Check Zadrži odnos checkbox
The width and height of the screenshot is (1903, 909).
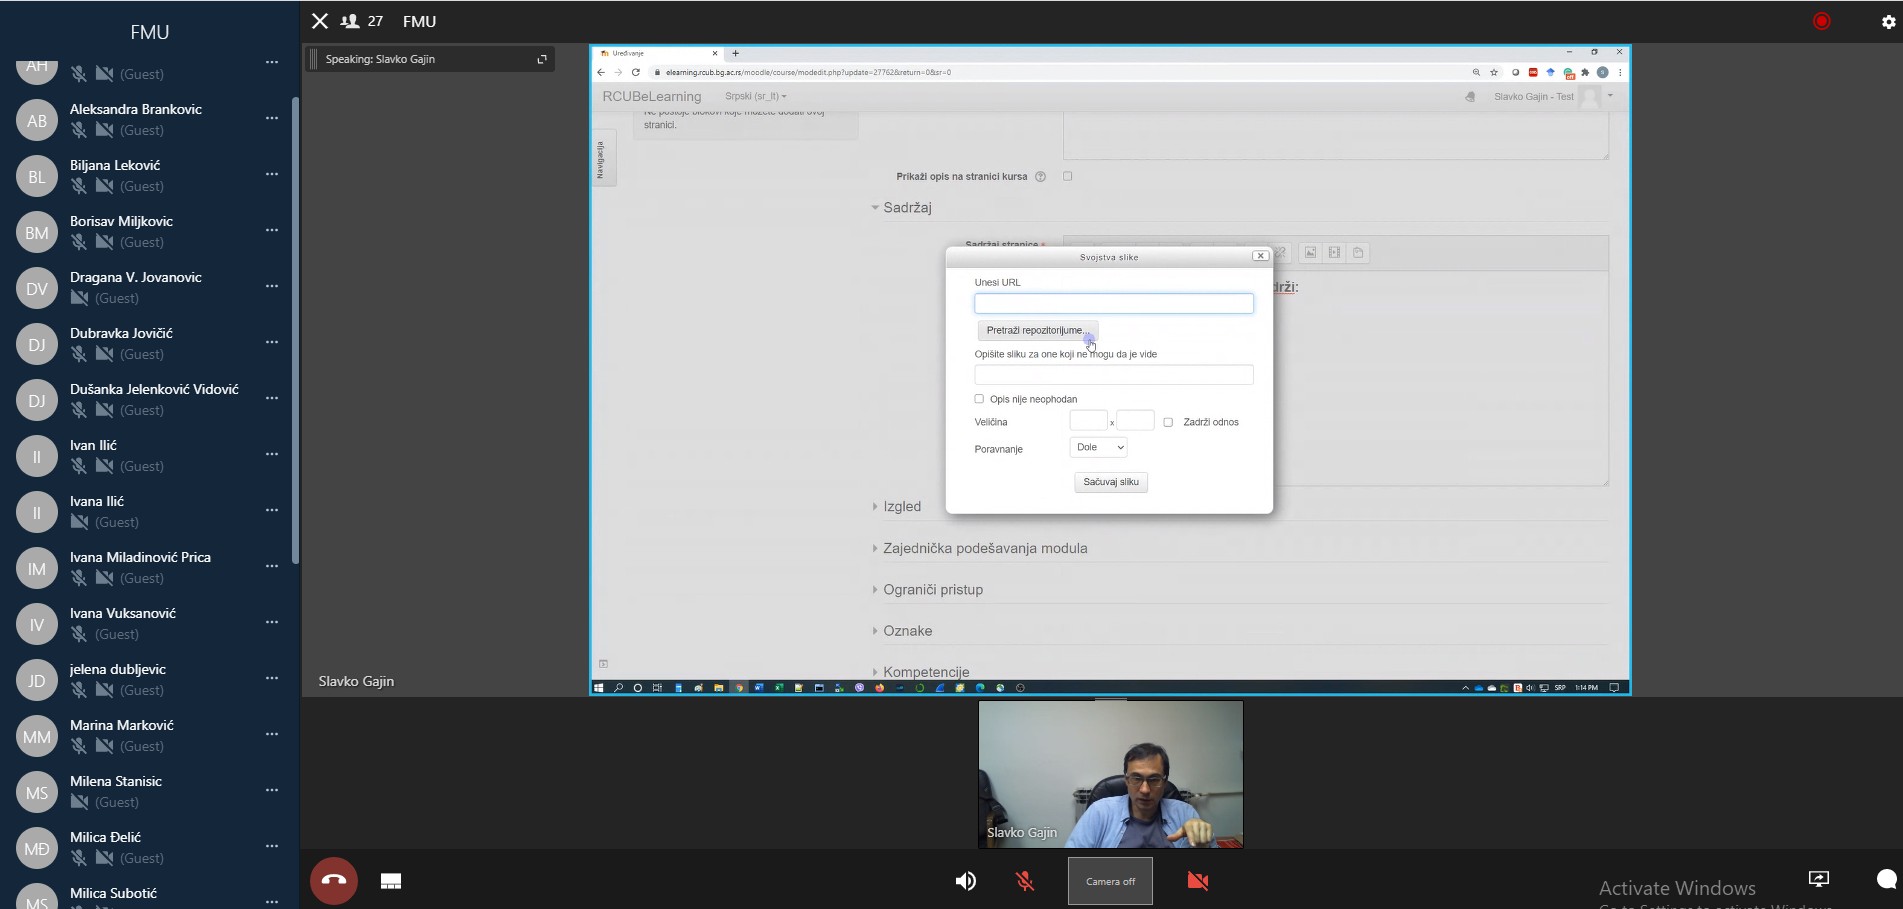[1168, 422]
